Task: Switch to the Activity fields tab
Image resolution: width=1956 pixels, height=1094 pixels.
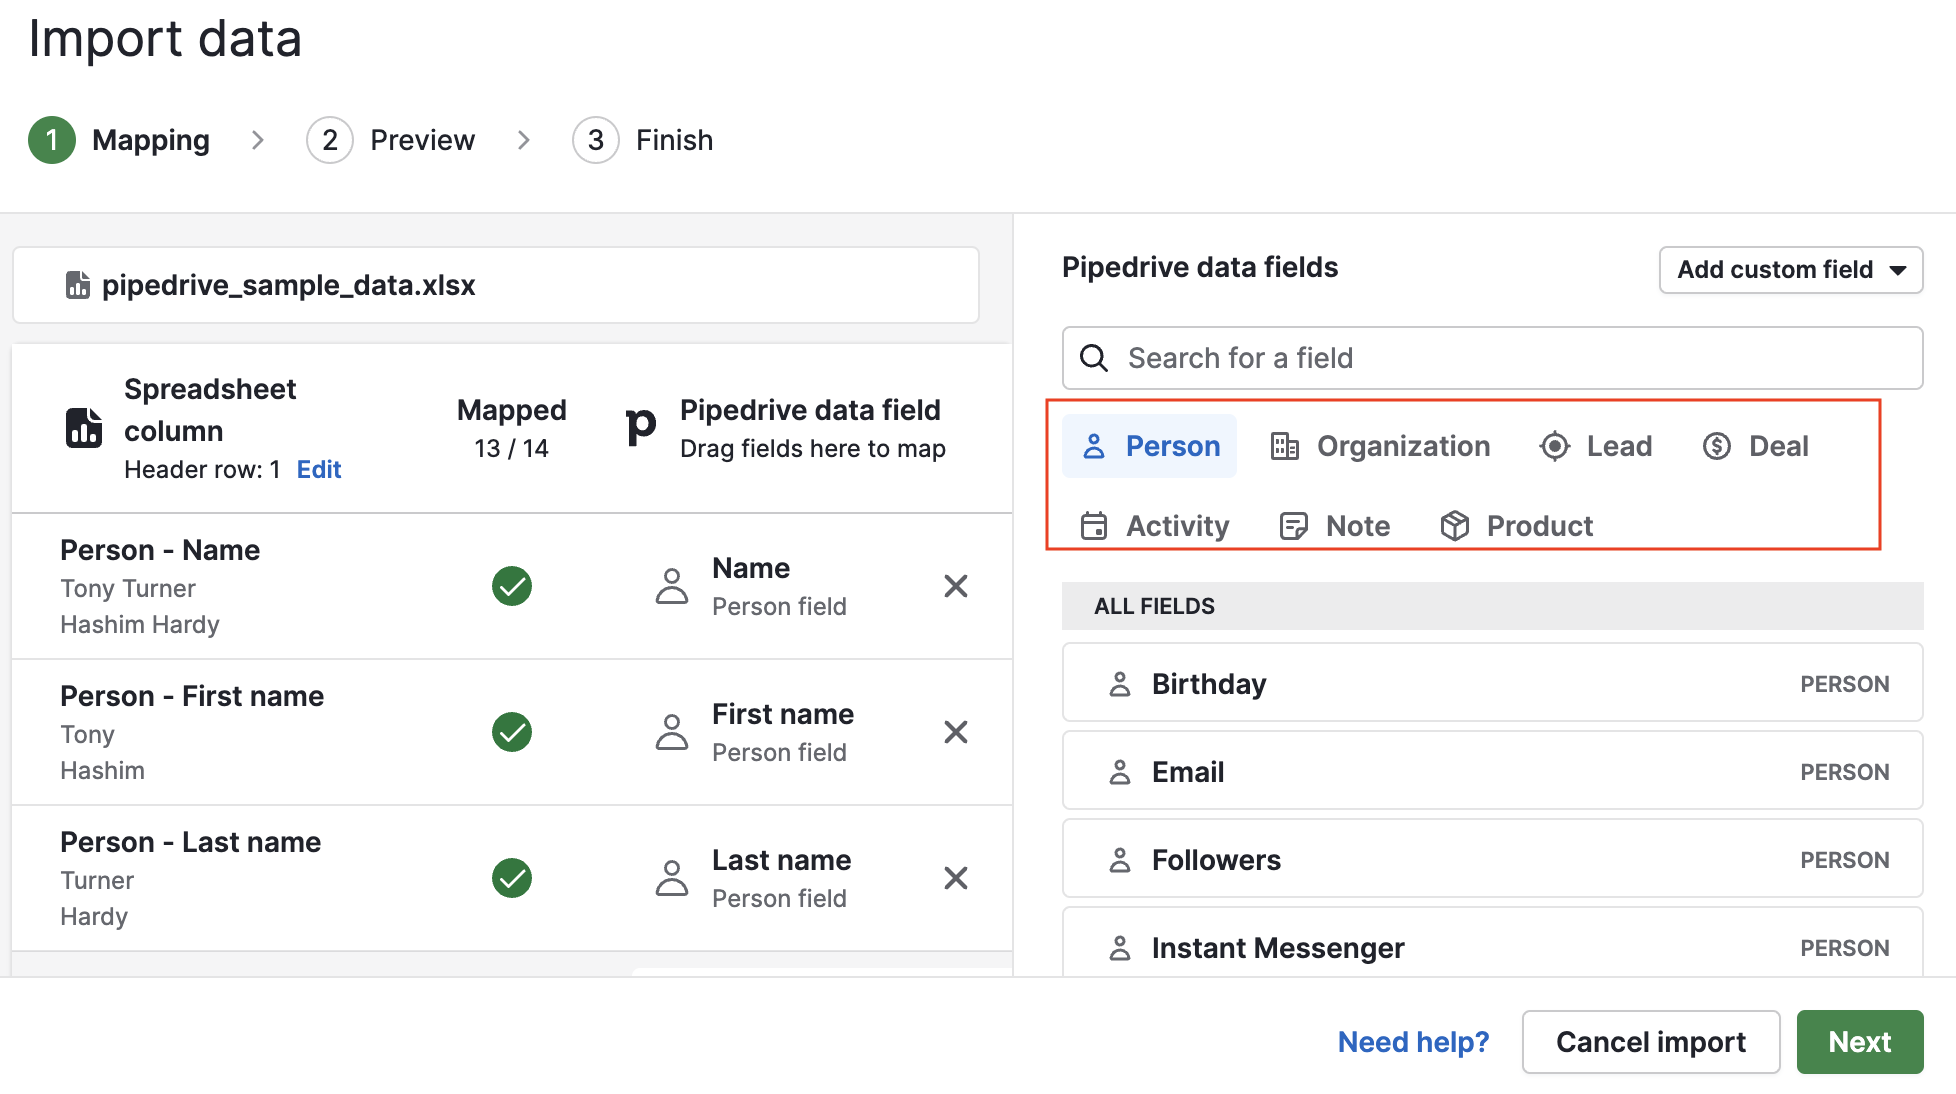Action: [x=1155, y=526]
